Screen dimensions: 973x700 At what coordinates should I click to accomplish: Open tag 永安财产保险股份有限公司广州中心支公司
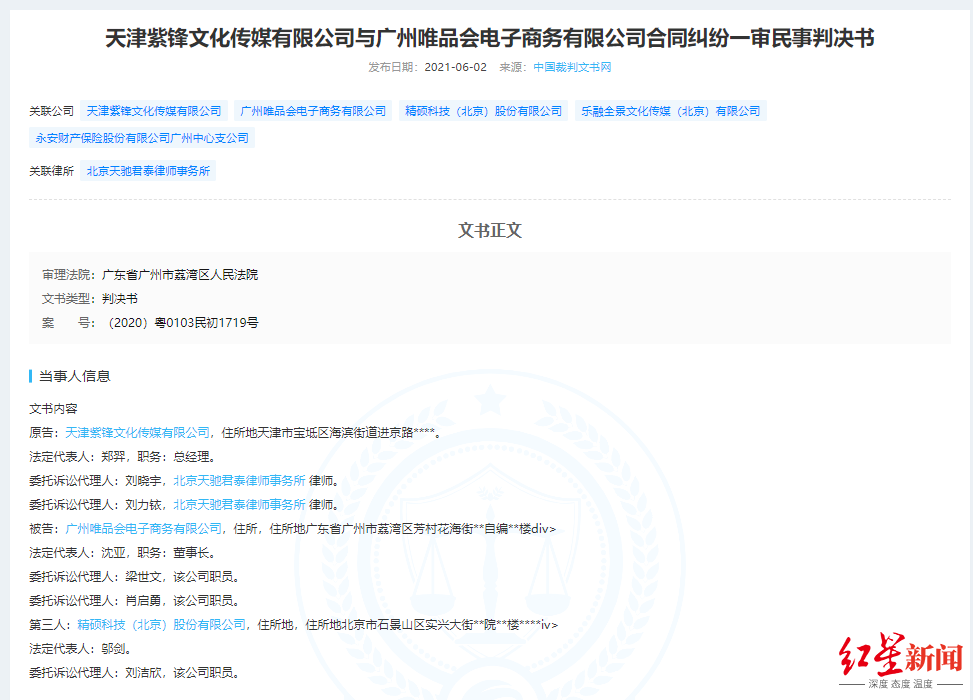pyautogui.click(x=142, y=138)
